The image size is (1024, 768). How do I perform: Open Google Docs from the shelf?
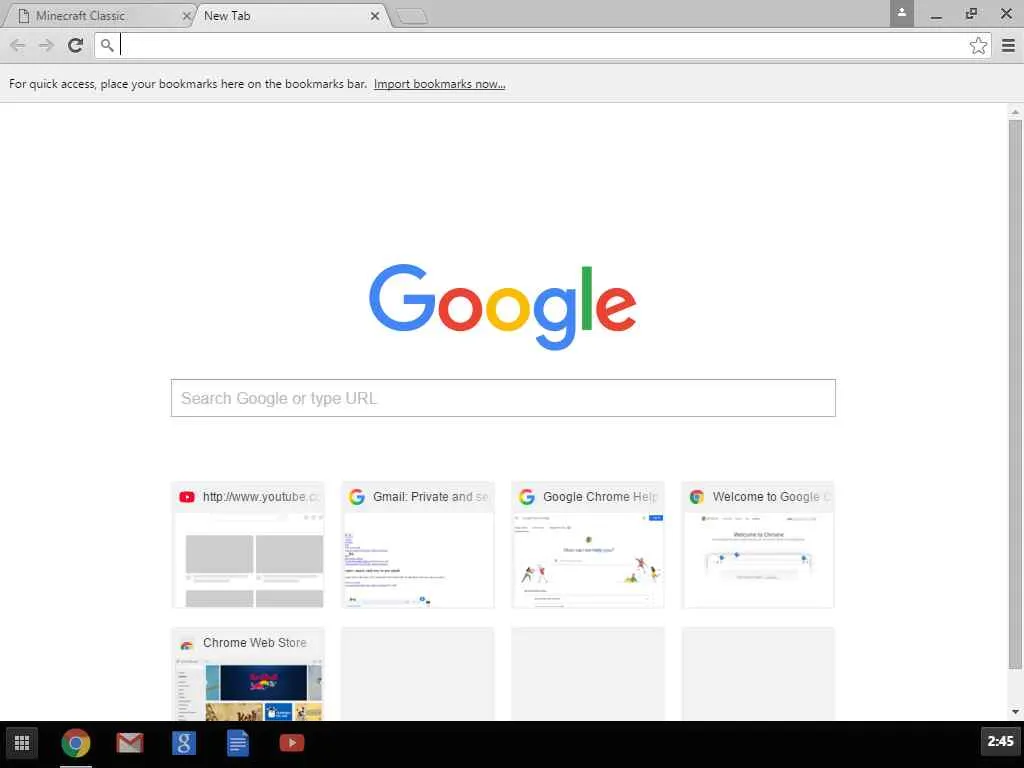pyautogui.click(x=238, y=743)
